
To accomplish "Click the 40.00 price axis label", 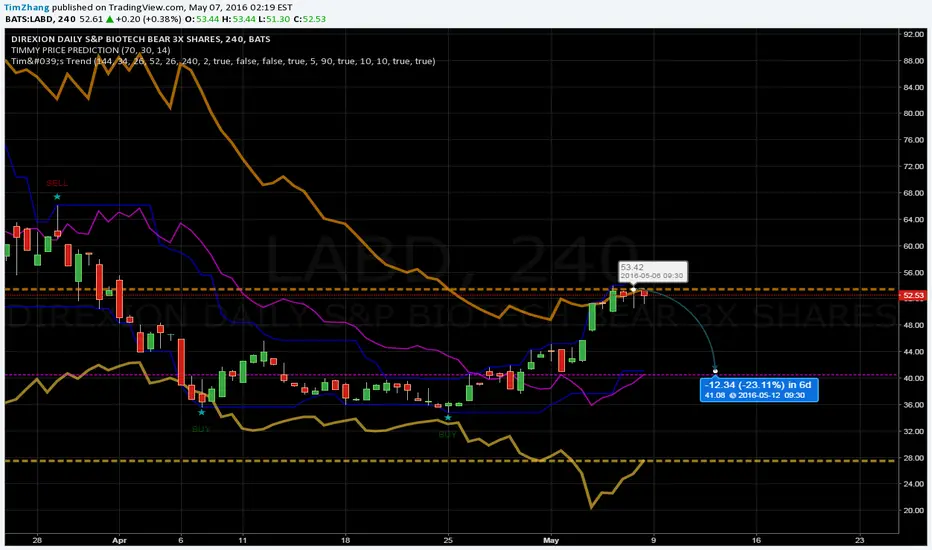I will [x=914, y=378].
